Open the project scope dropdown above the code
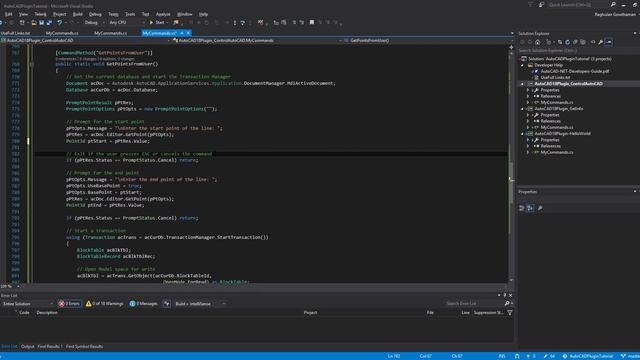The width and height of the screenshot is (640, 360). click(x=85, y=40)
